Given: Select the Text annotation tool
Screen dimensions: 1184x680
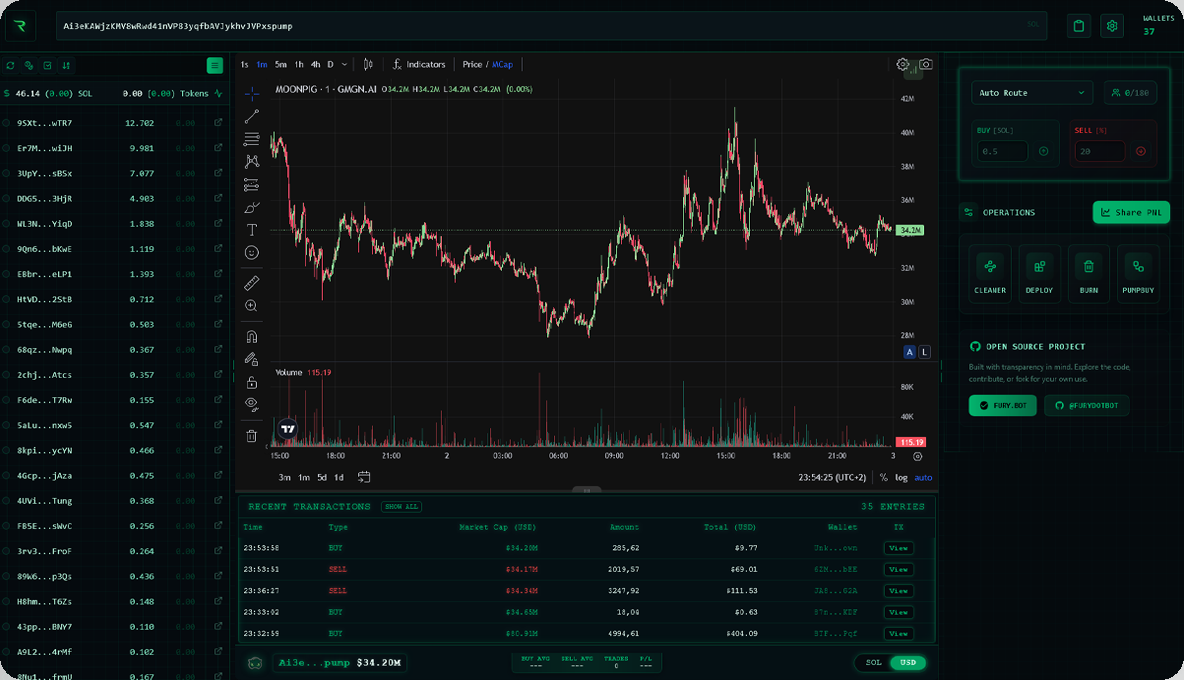Looking at the screenshot, I should tap(251, 229).
